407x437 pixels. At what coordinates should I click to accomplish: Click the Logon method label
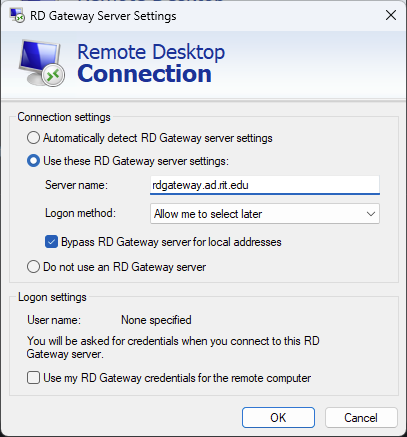pyautogui.click(x=80, y=213)
